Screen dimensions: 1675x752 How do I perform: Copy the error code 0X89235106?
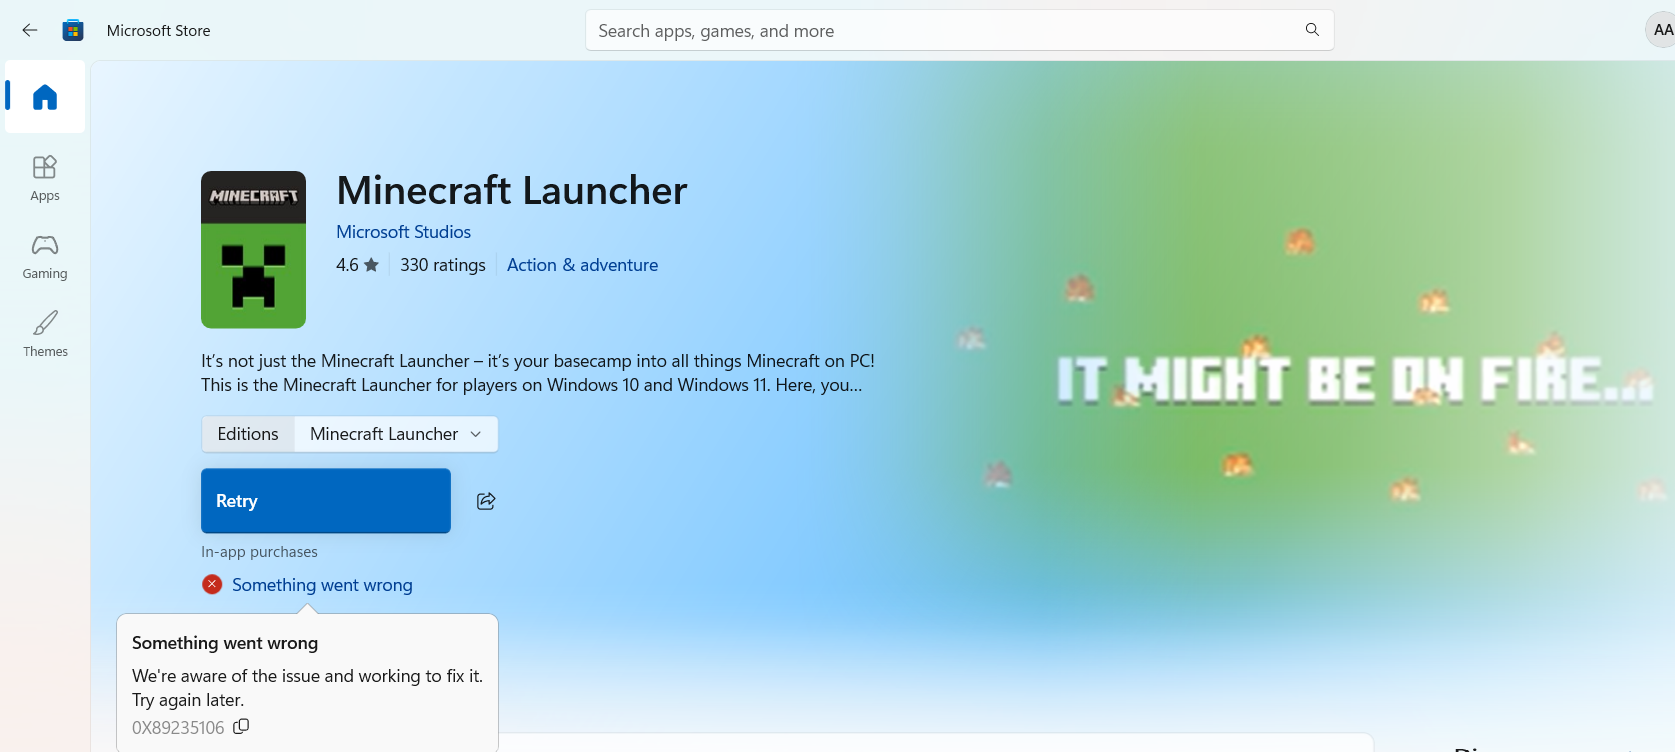tap(241, 727)
